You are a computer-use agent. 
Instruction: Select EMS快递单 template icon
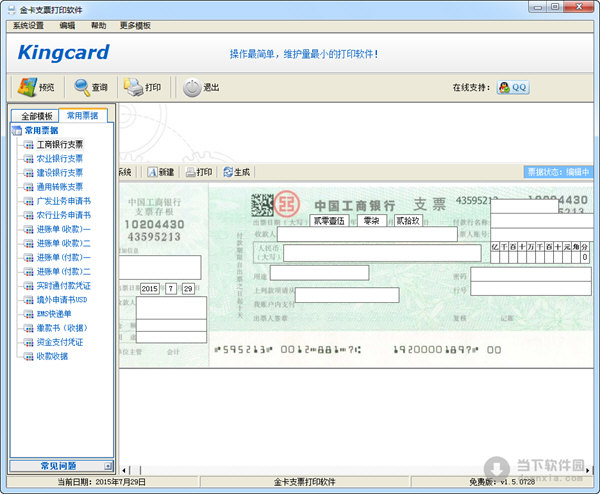[28, 314]
